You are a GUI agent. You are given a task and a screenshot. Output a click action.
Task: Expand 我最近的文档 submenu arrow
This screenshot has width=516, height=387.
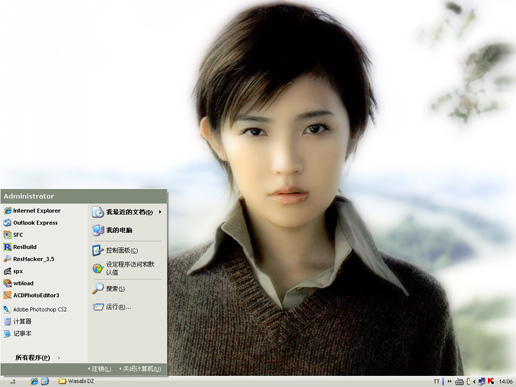[x=160, y=212]
